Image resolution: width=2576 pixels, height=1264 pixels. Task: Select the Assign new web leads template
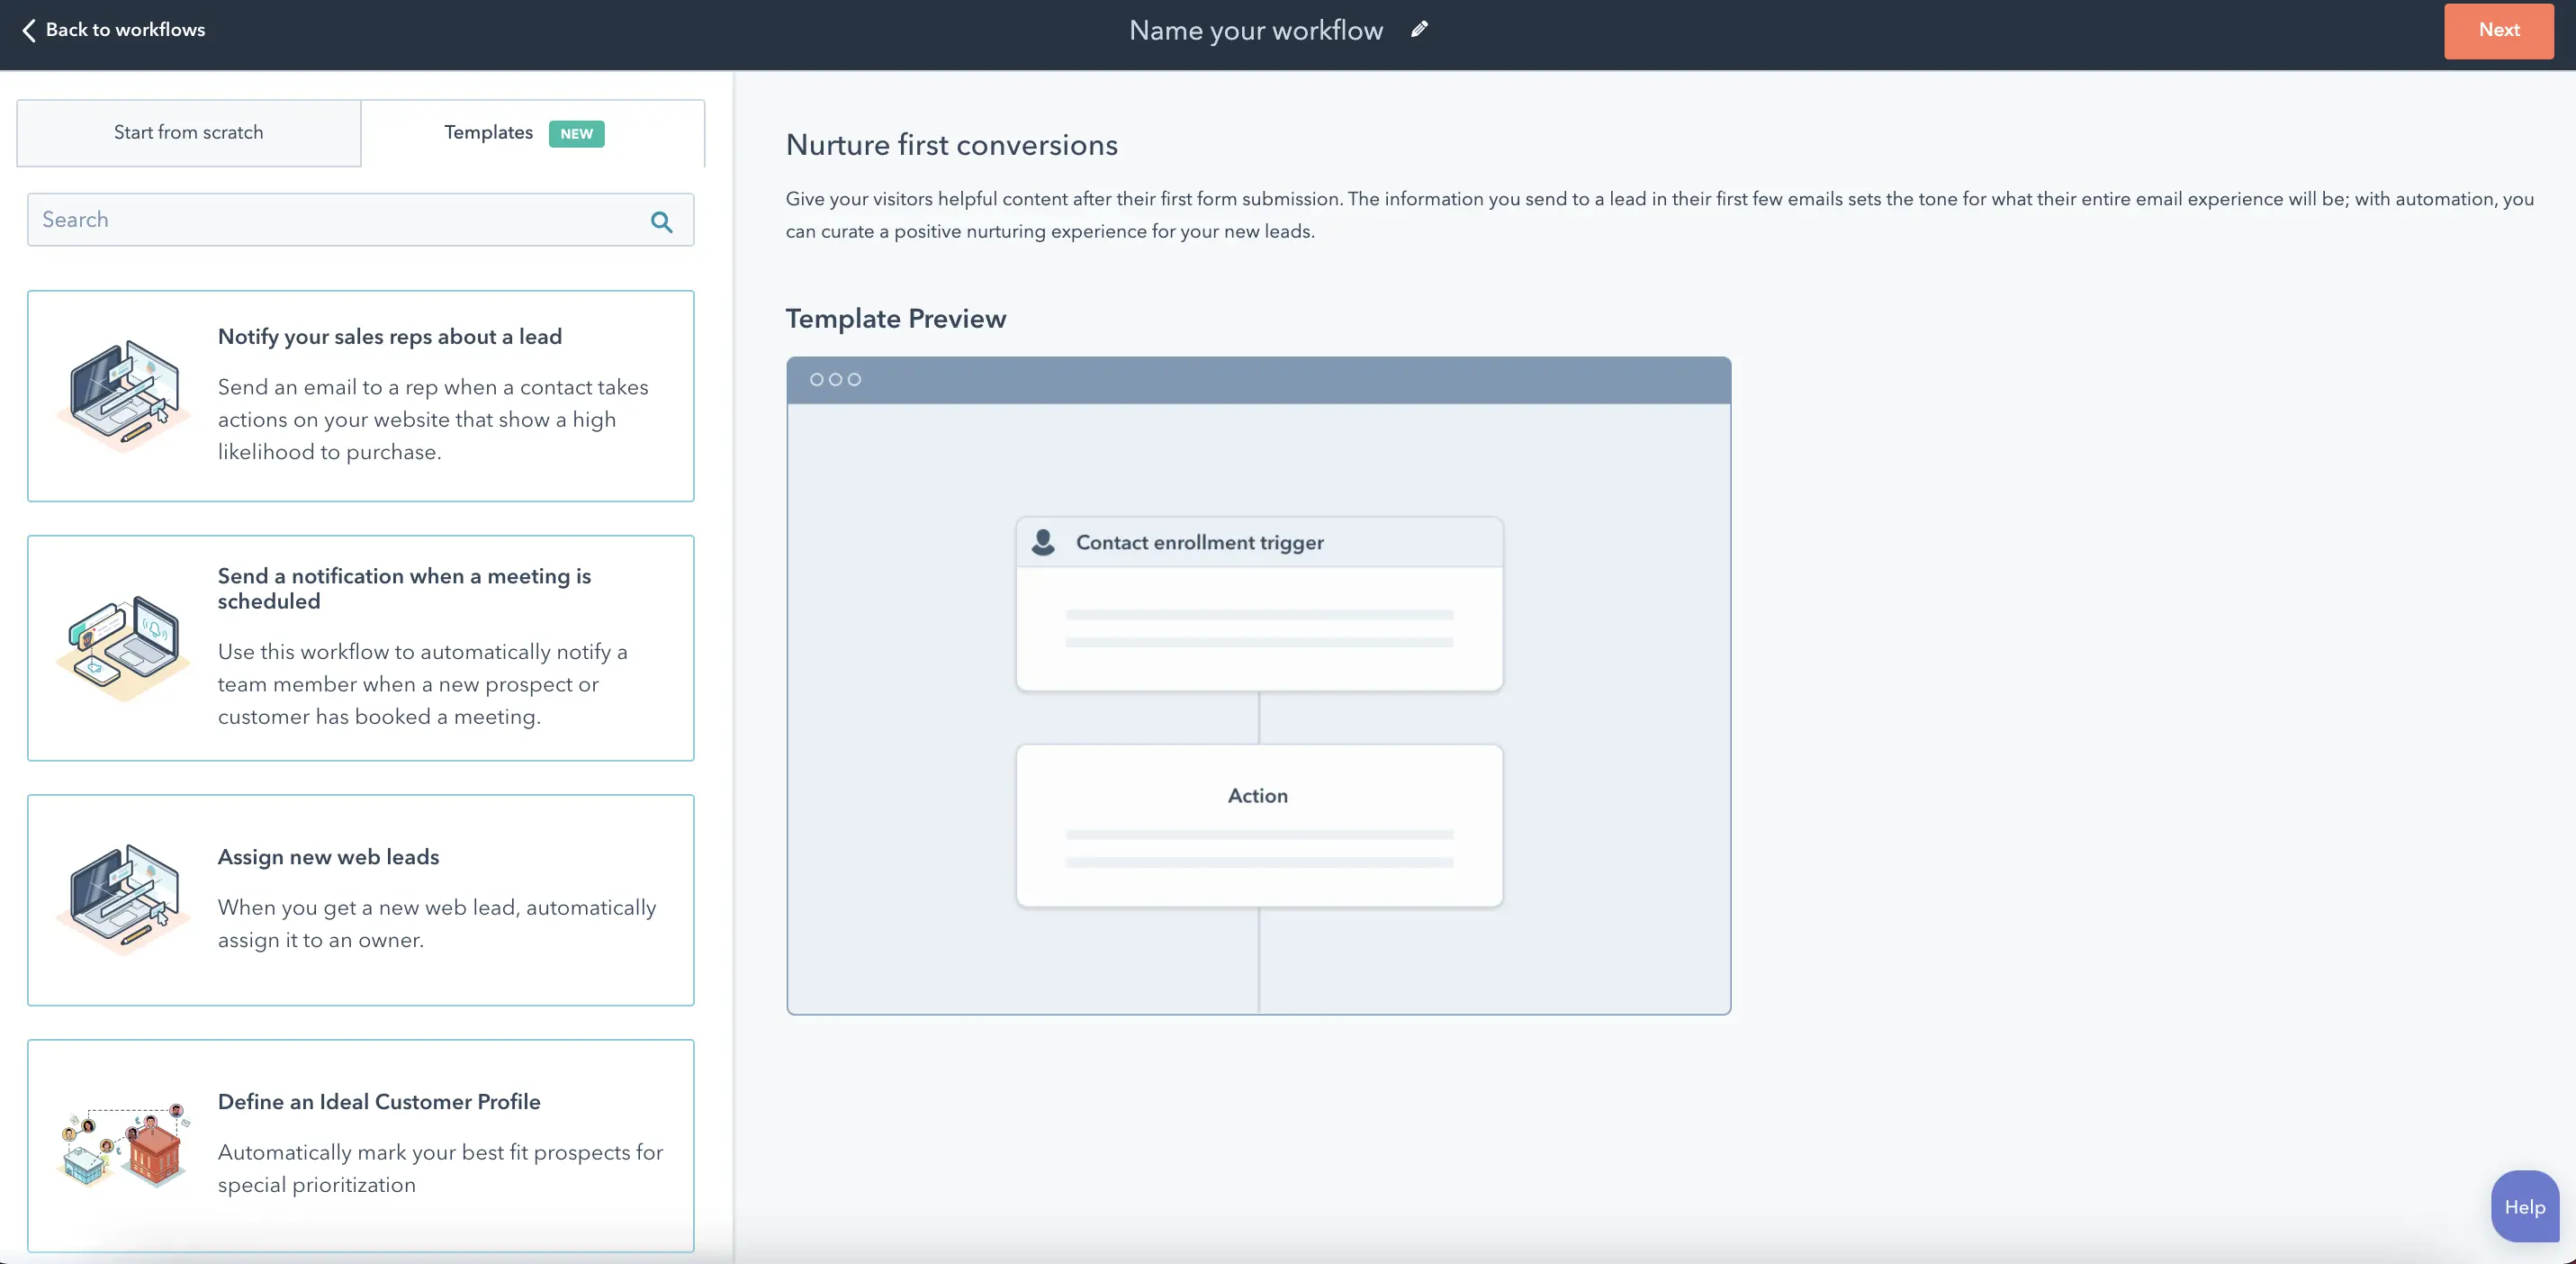coord(360,899)
